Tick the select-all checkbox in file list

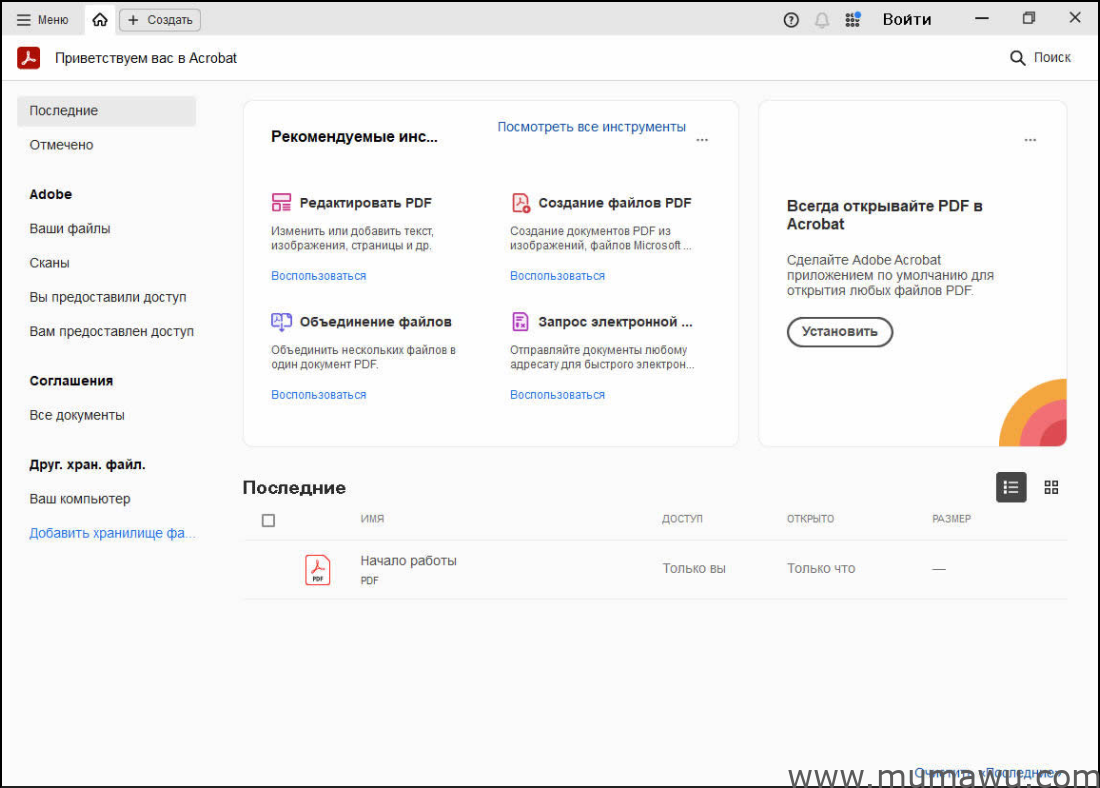[268, 520]
